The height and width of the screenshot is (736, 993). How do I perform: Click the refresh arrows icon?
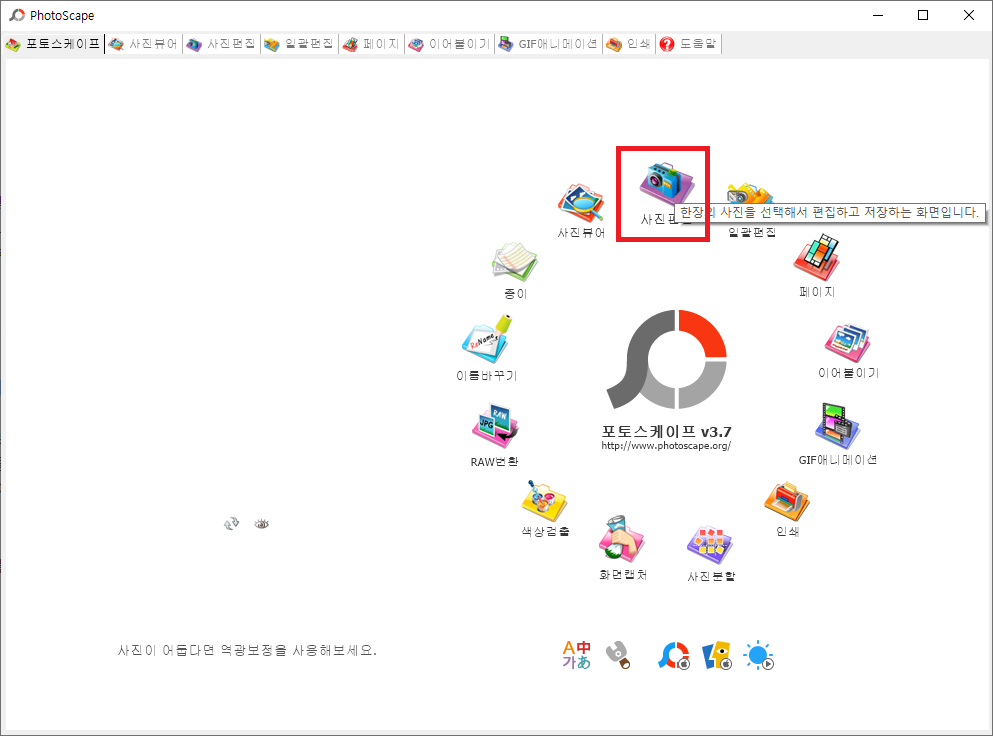pos(232,523)
